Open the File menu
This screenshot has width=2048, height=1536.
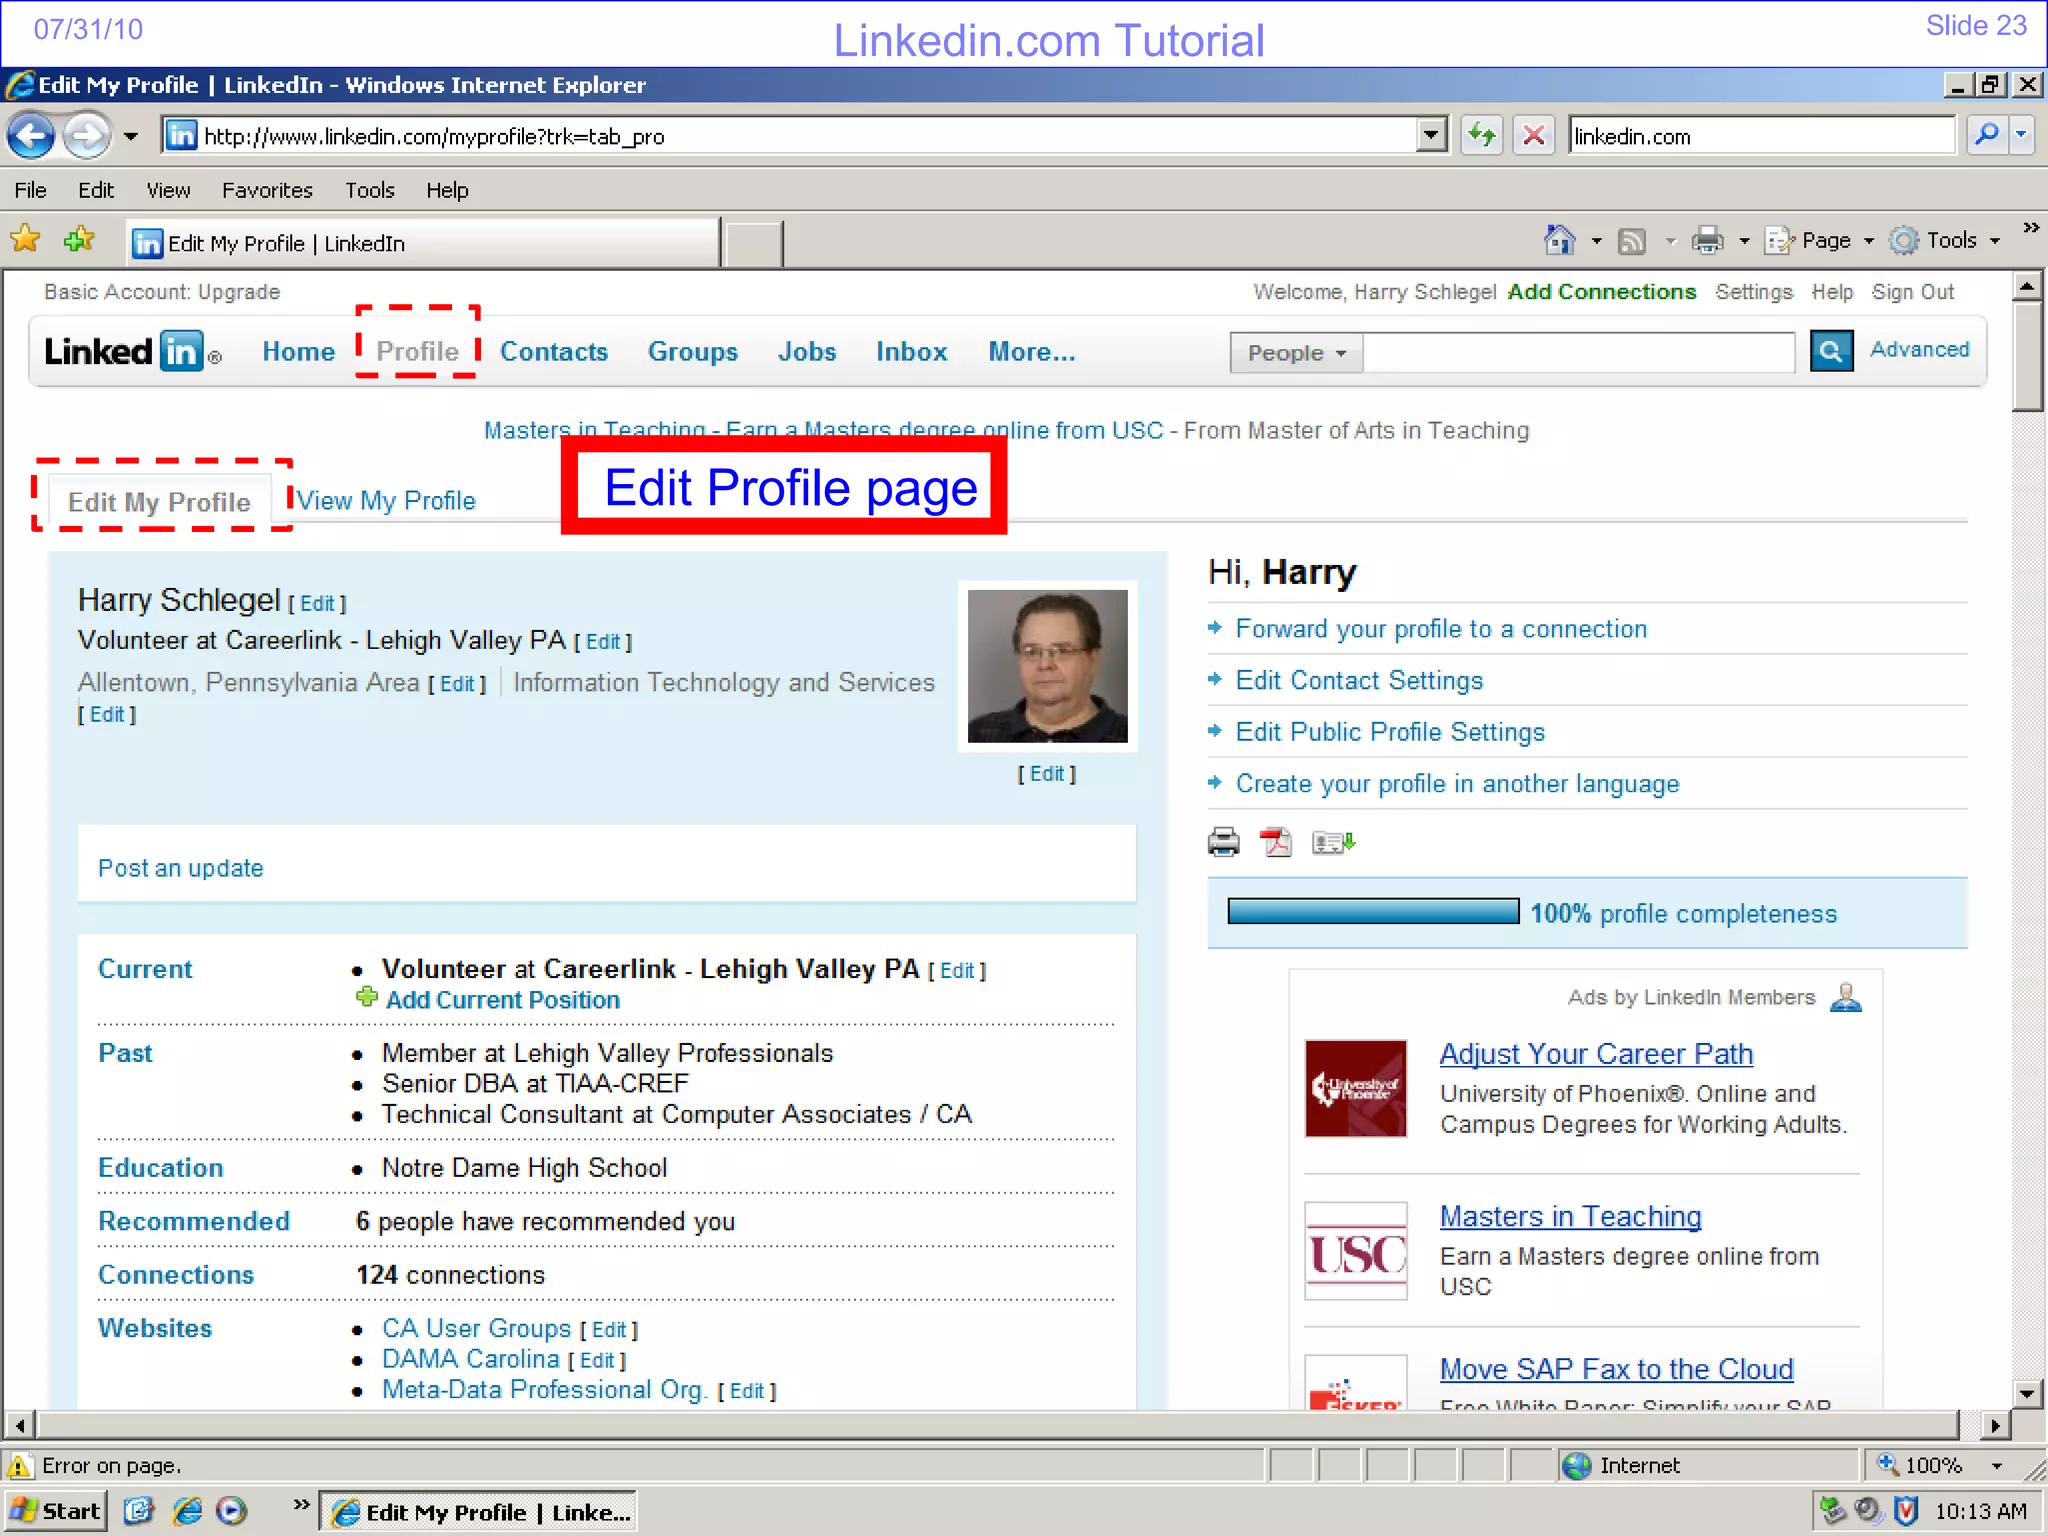coord(30,190)
